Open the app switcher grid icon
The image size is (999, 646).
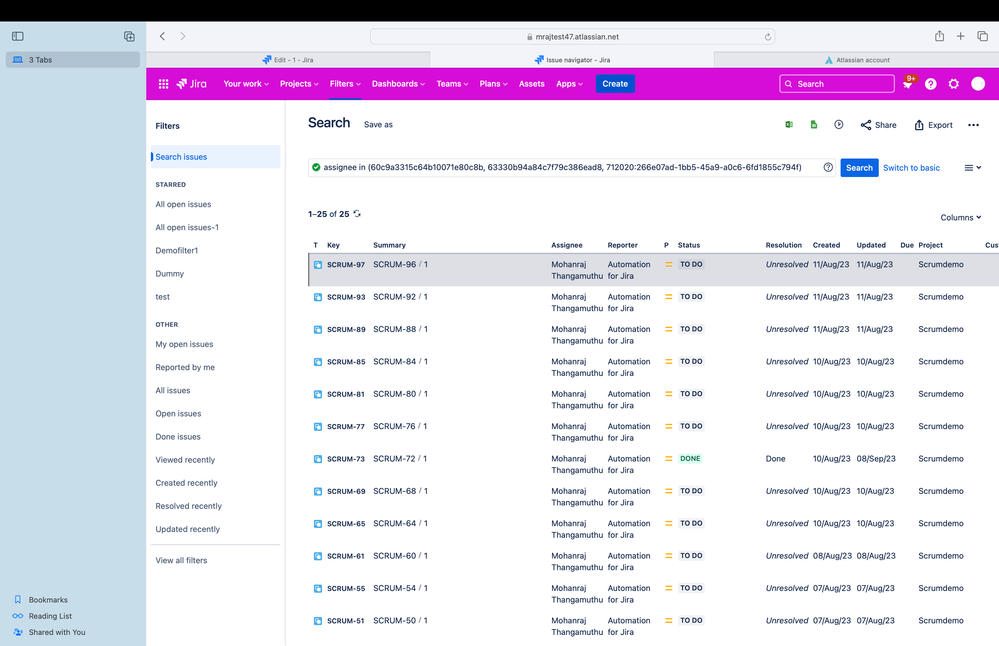[x=163, y=84]
